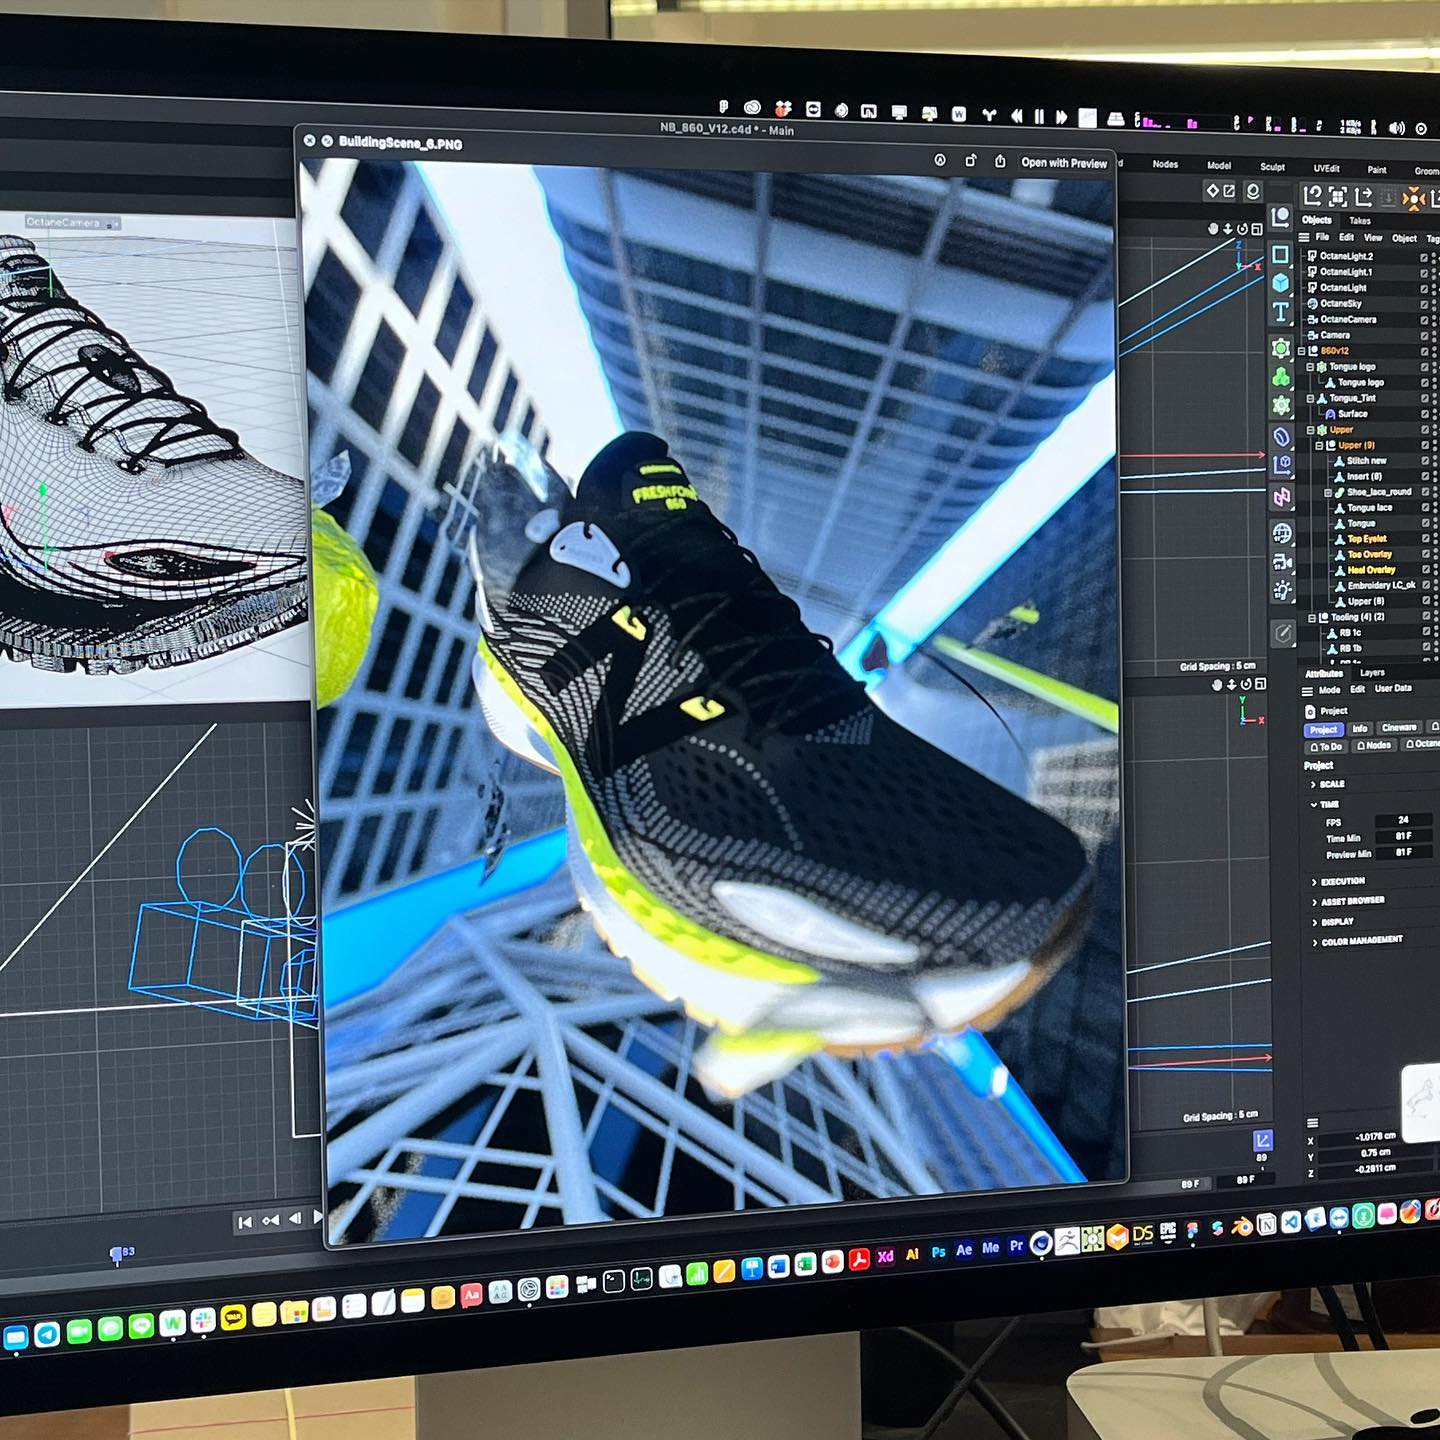Toggle layer checkbox for OctaneCamera
The width and height of the screenshot is (1440, 1440).
1424,320
